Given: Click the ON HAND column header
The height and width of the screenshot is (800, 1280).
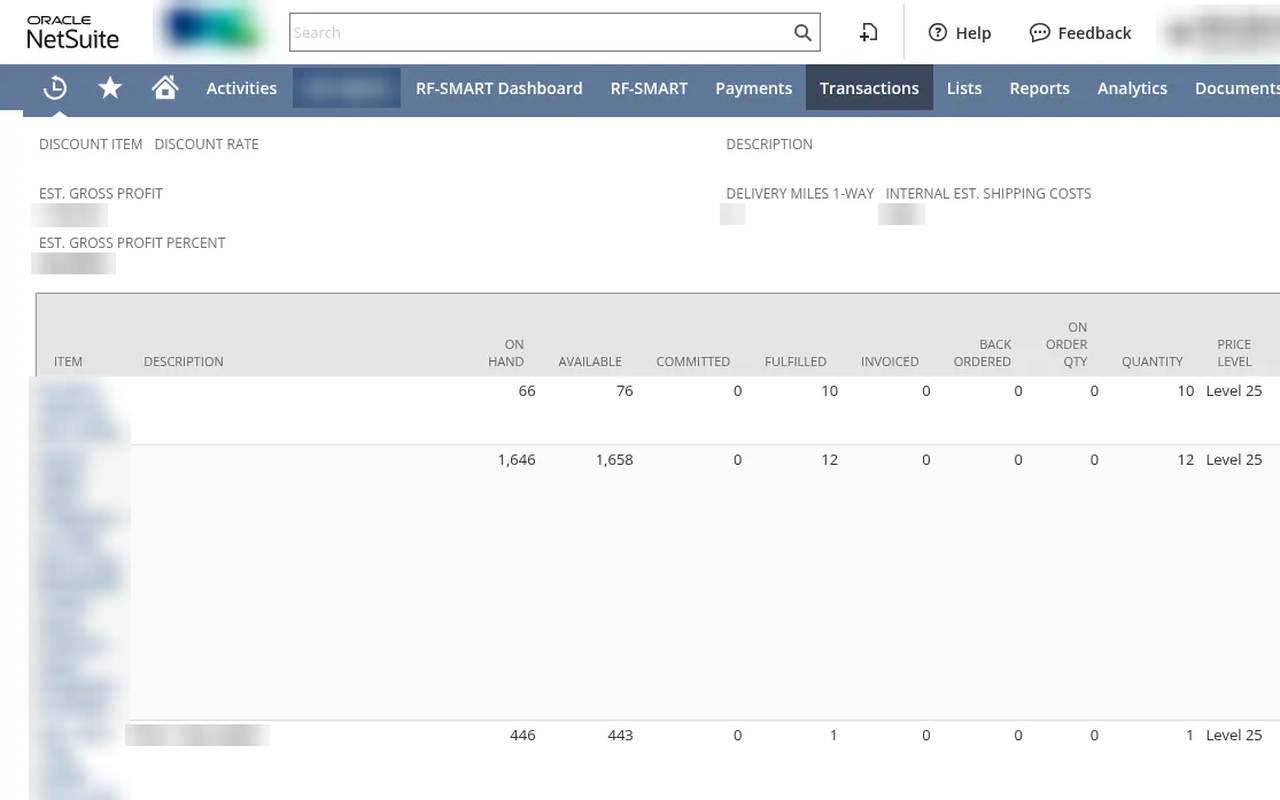Looking at the screenshot, I should [x=506, y=352].
